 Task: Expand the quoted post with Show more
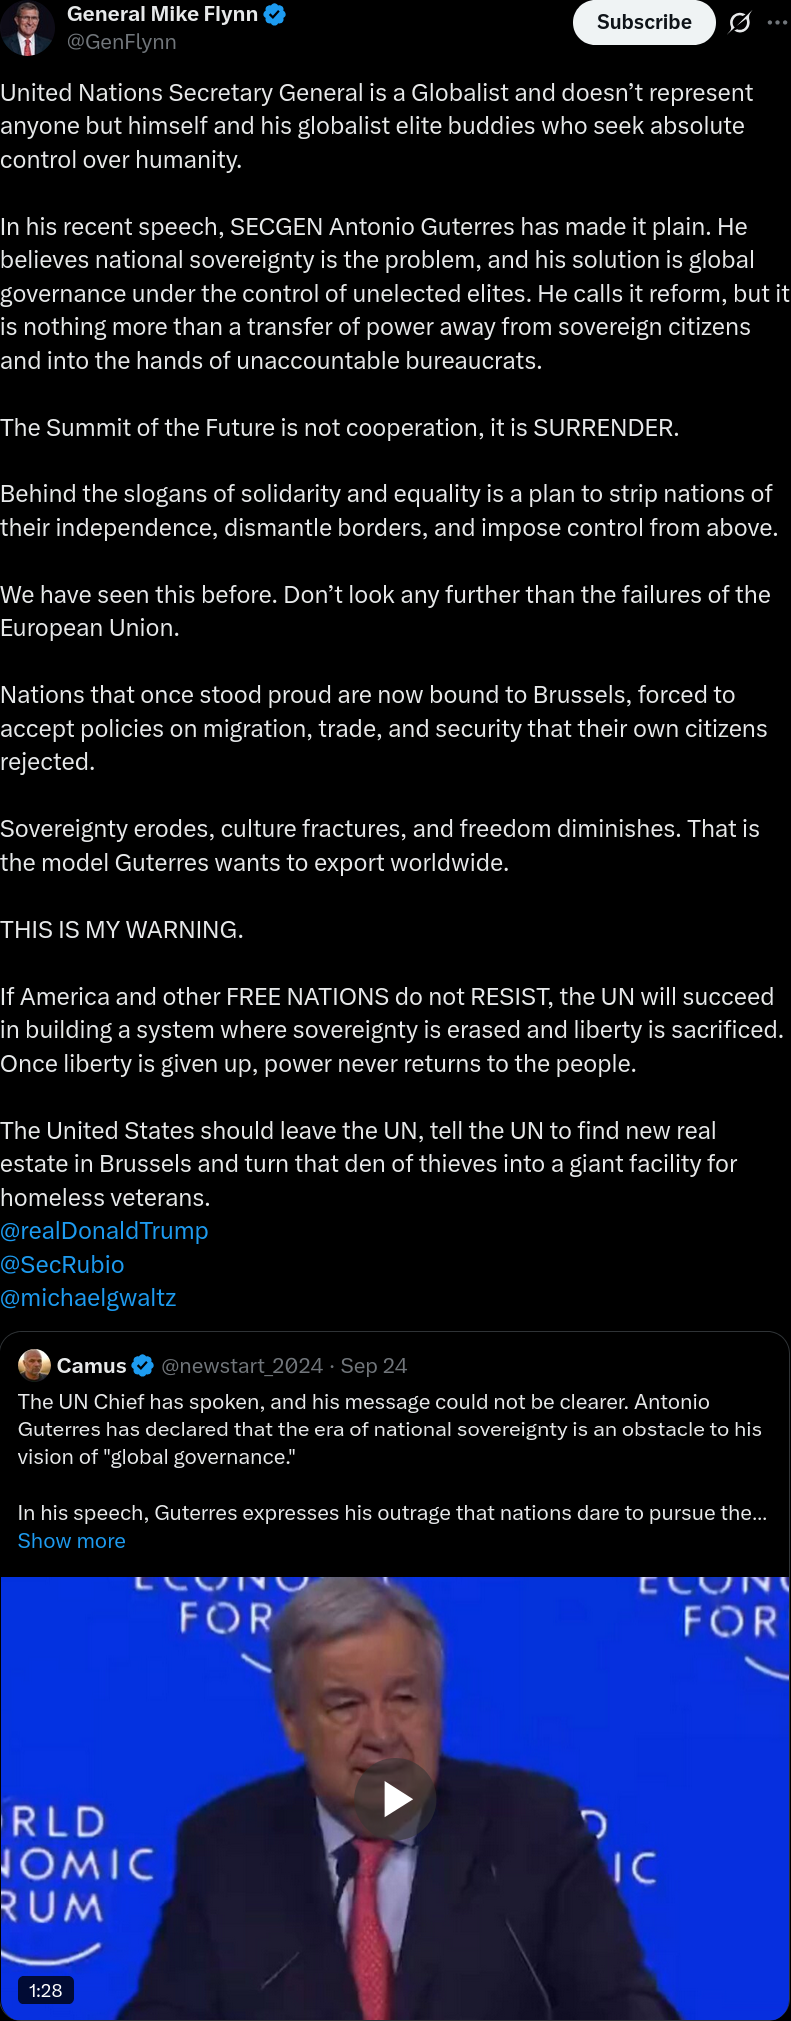72,1541
